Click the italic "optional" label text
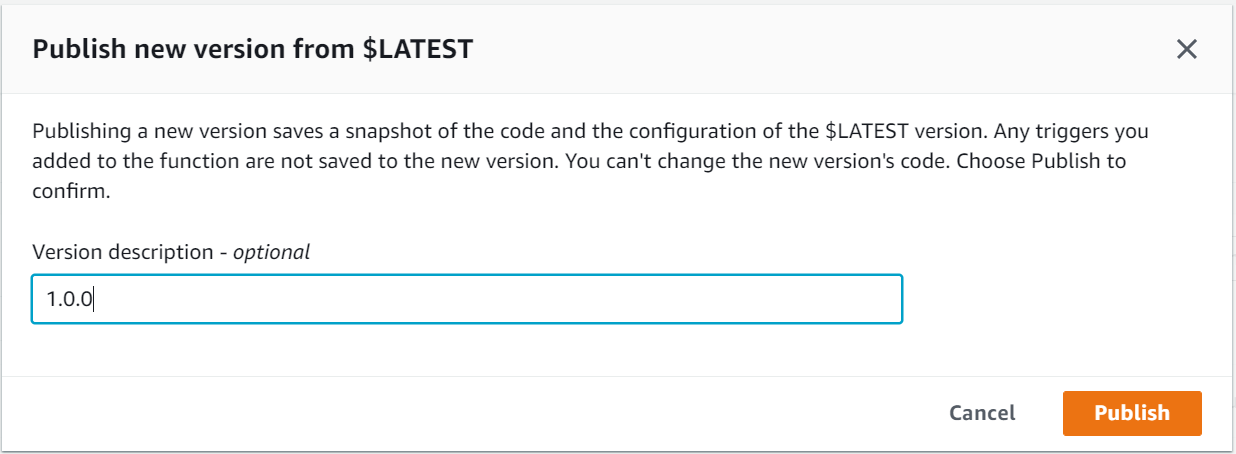1236x454 pixels. (271, 252)
